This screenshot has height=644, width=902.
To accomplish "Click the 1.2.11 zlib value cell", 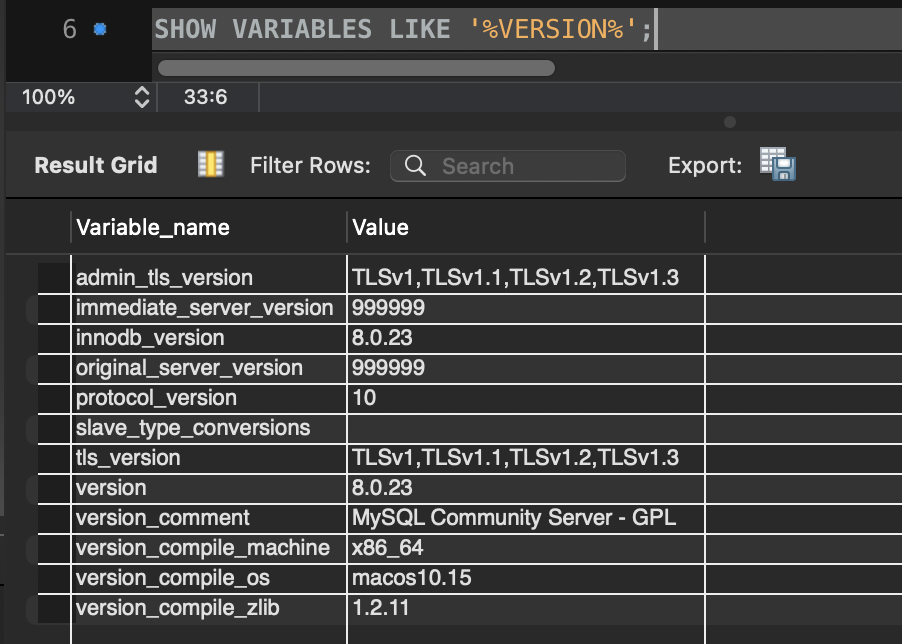I will pos(526,608).
